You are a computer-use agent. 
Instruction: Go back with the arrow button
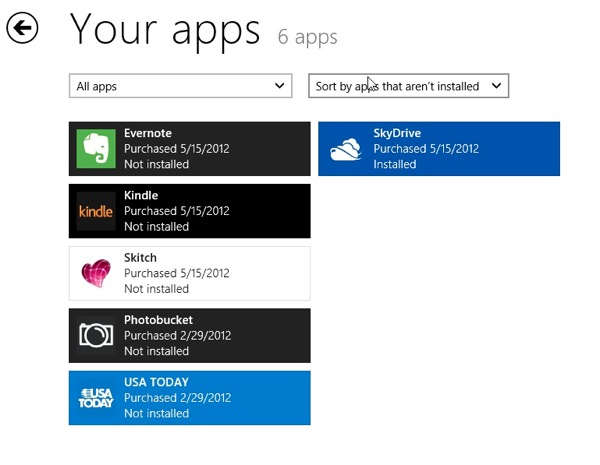22,28
